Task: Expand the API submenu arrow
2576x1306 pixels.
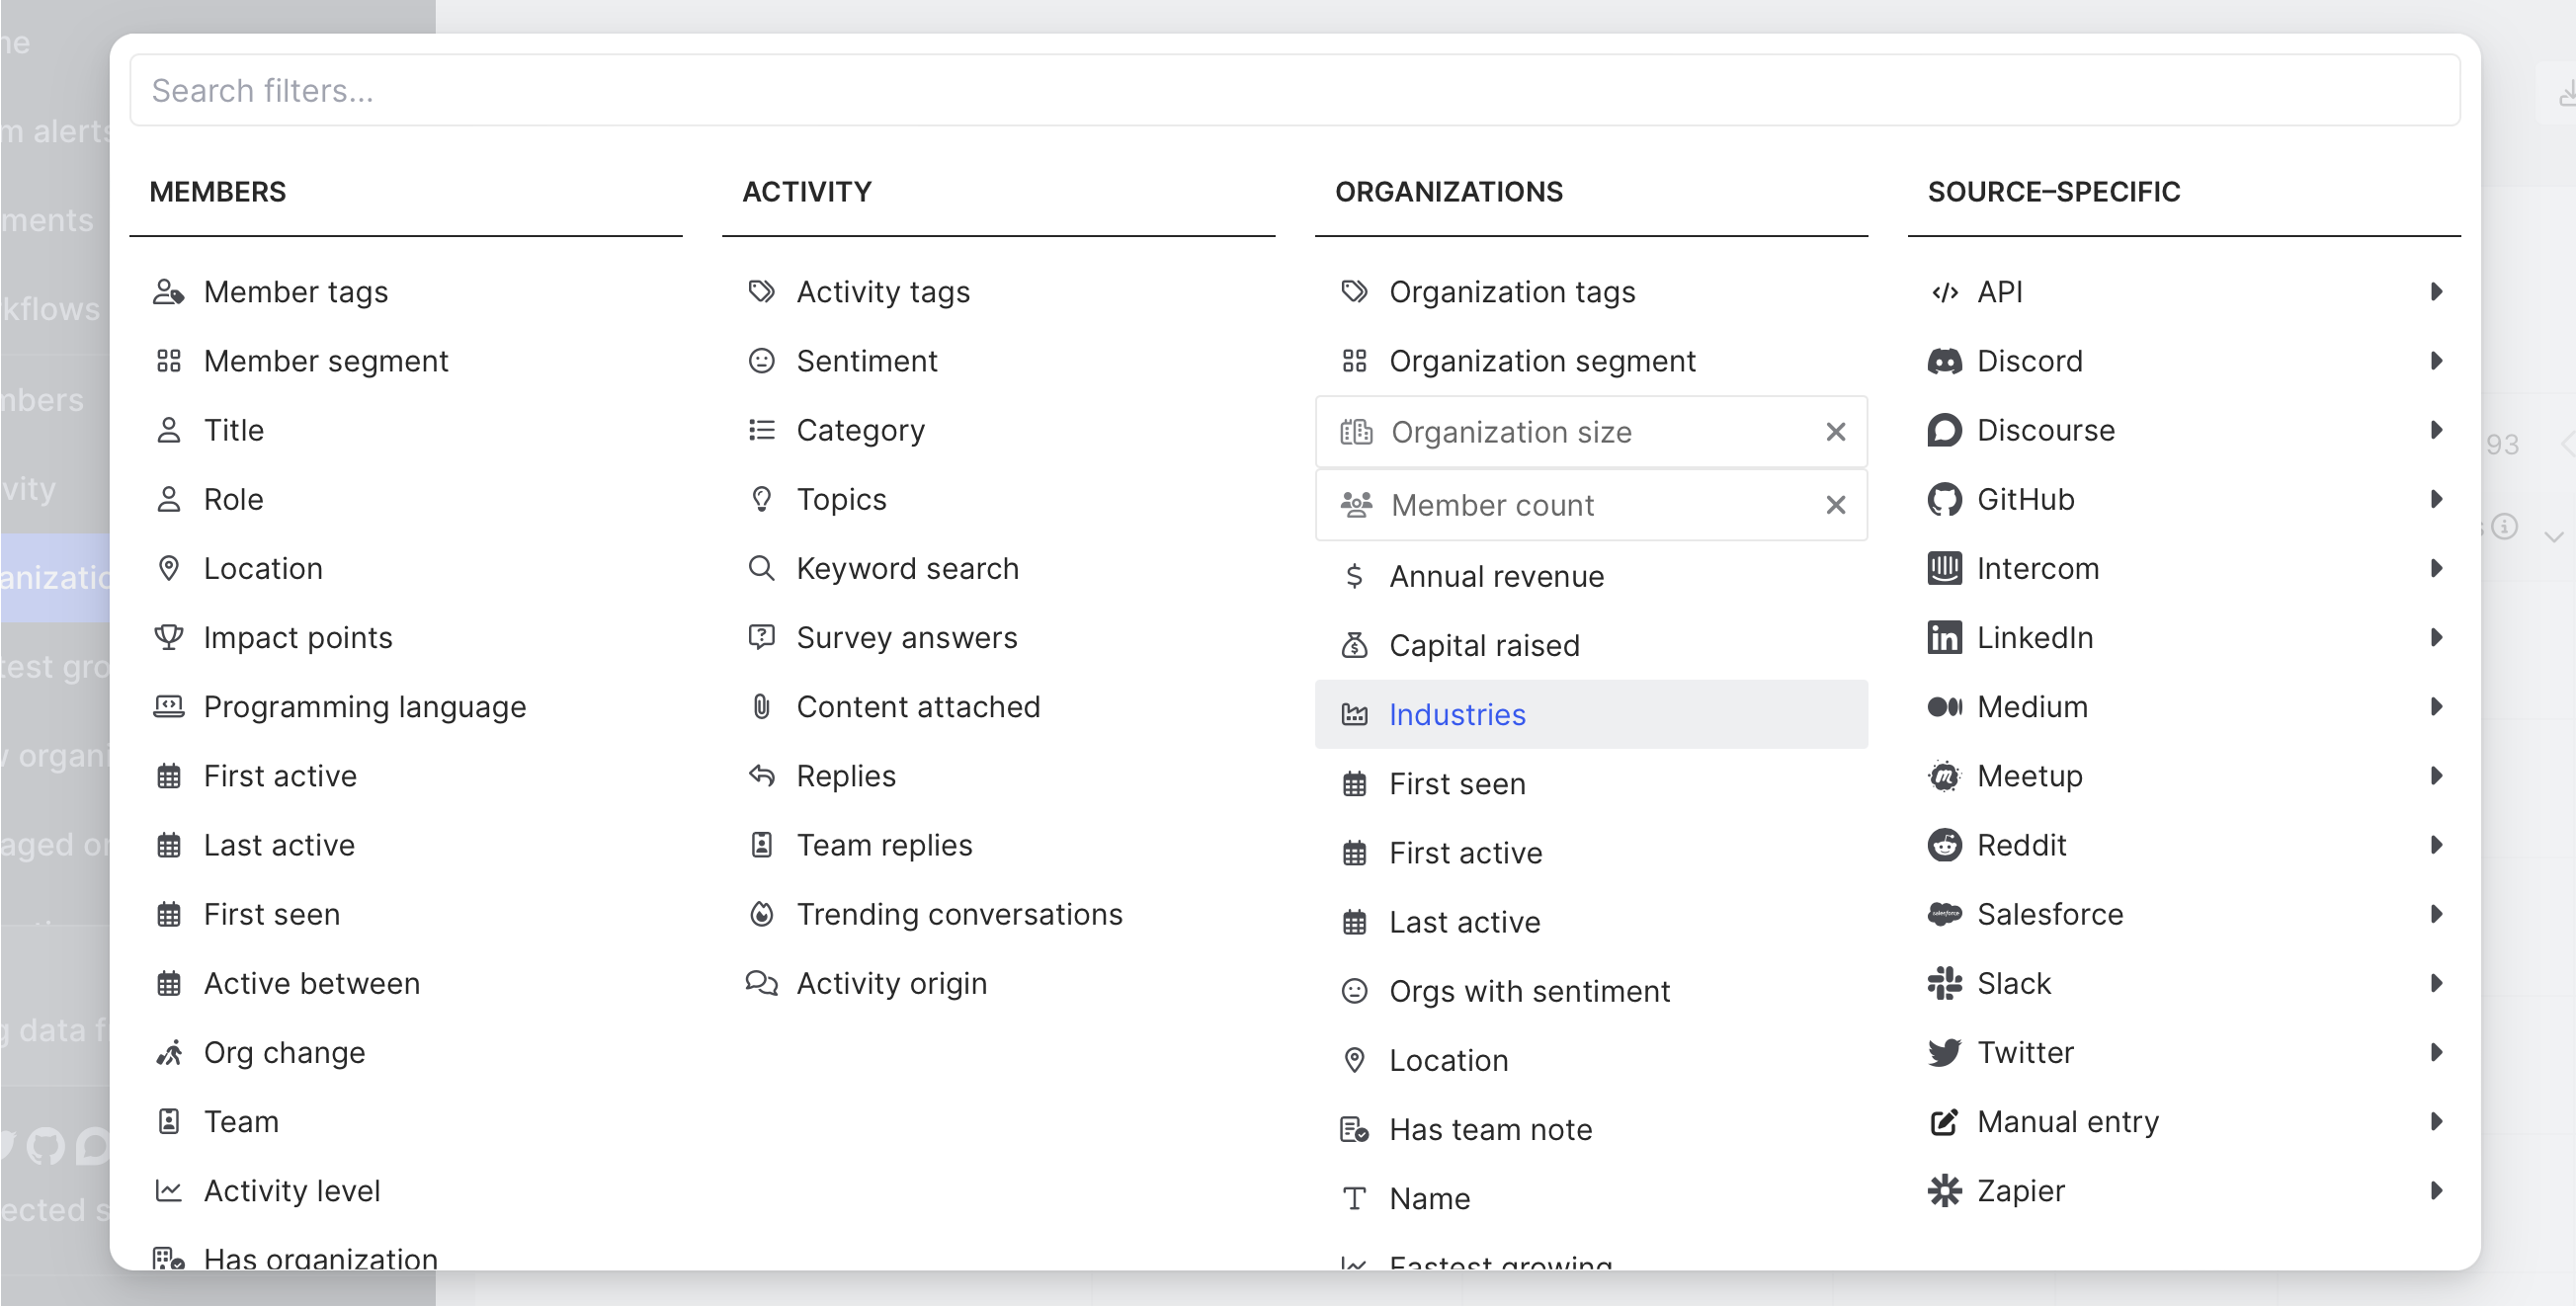Action: pyautogui.click(x=2436, y=292)
